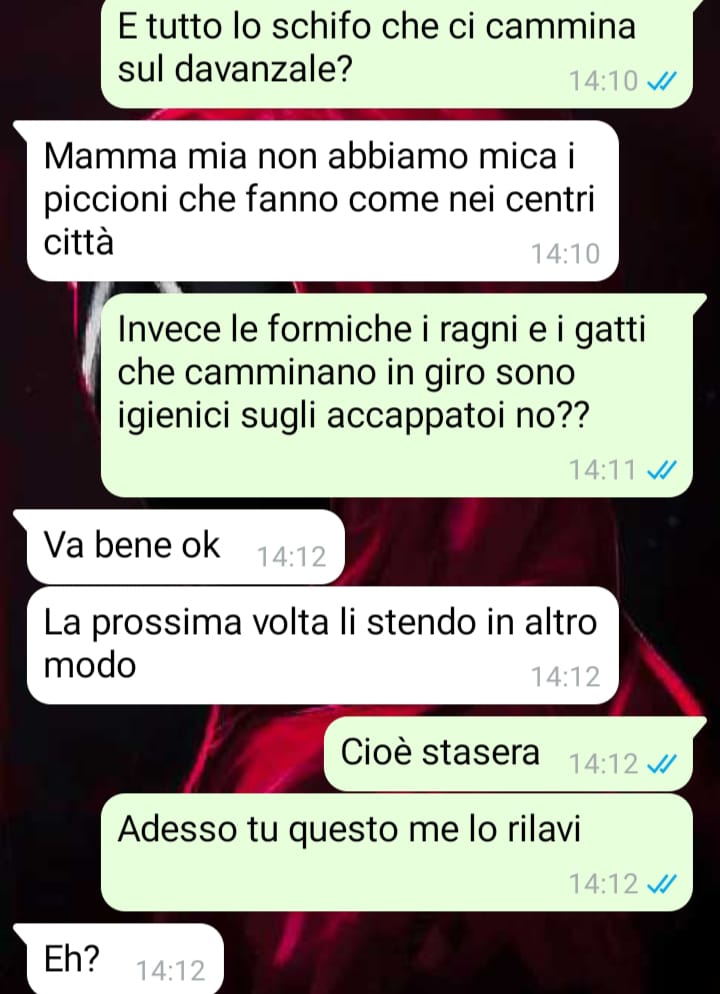This screenshot has width=720, height=994.
Task: Tap the 14:12 time beside 'Va bene ok'
Action: tap(292, 557)
